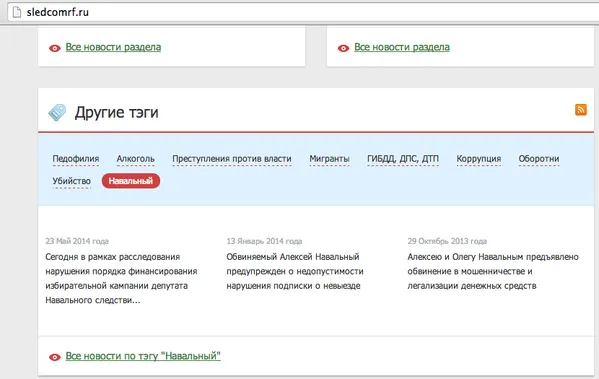Click eye icon beside right Все новости раздела

coord(343,48)
